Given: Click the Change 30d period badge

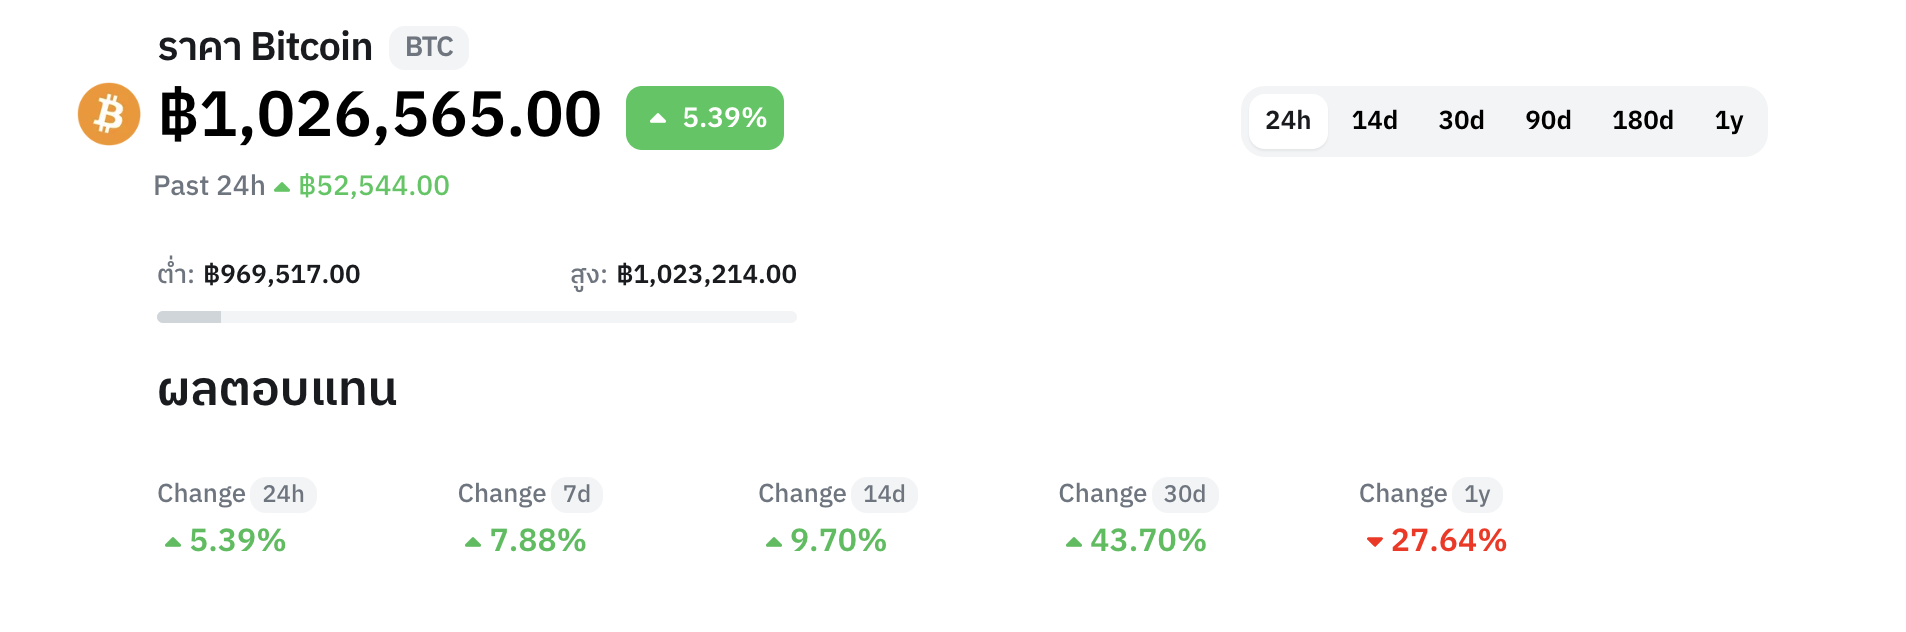Looking at the screenshot, I should tap(1185, 494).
